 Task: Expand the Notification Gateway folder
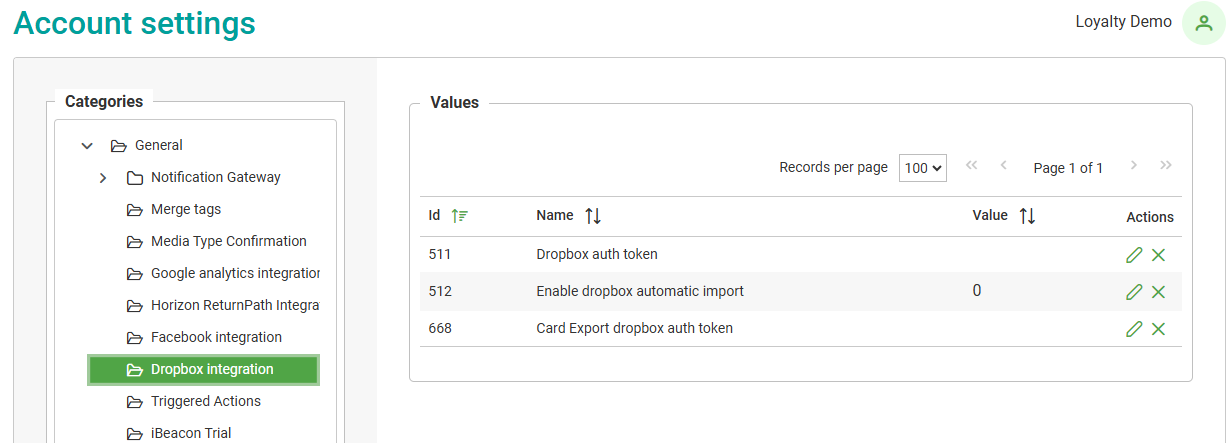pos(103,178)
